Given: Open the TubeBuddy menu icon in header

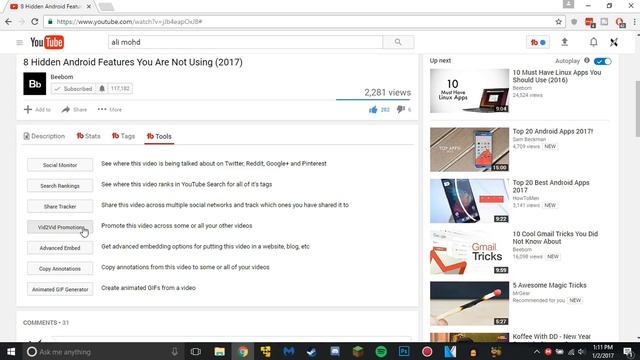Looking at the screenshot, I should (538, 42).
